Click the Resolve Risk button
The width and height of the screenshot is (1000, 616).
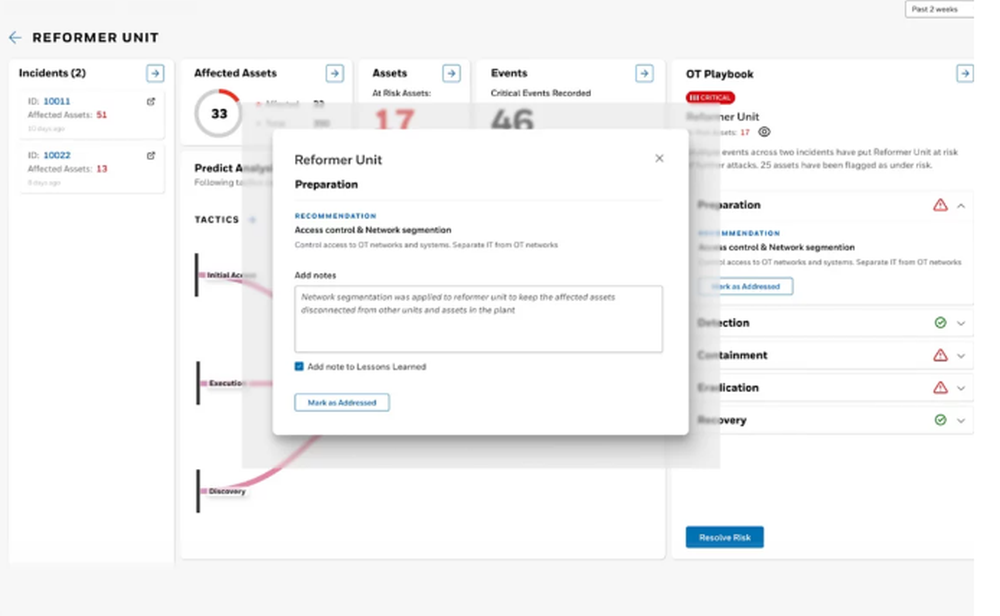(x=724, y=538)
